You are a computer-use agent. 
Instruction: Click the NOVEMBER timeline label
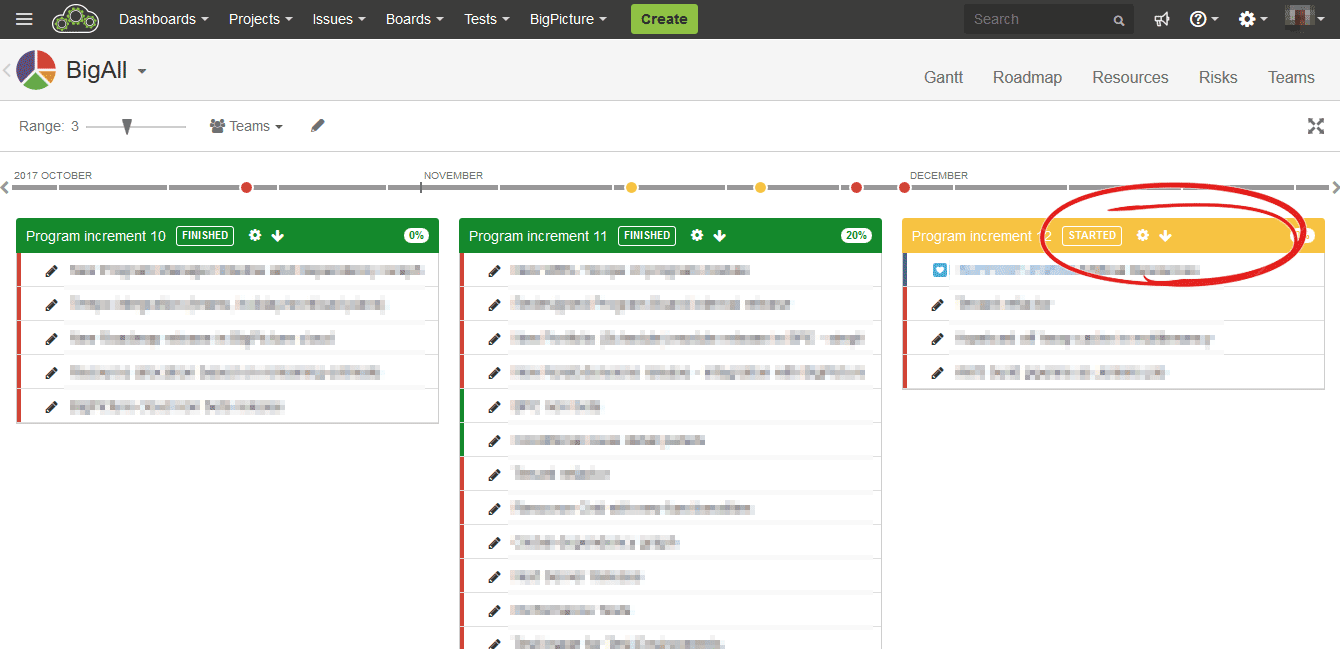click(453, 176)
